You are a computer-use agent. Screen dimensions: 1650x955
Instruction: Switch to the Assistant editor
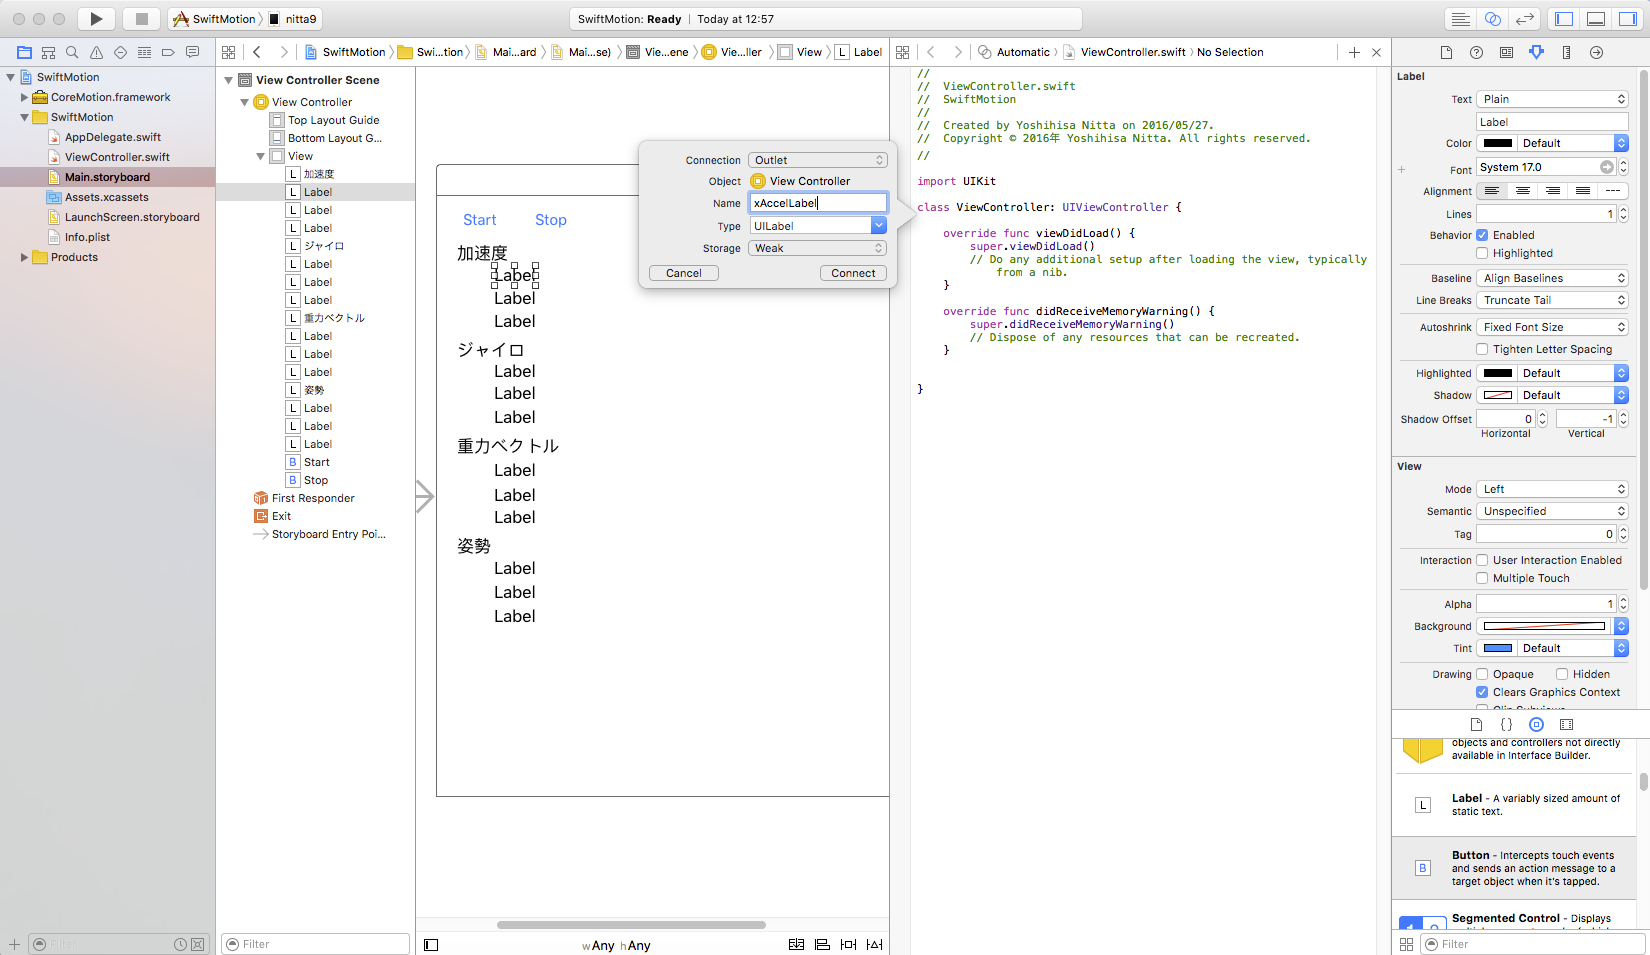point(1493,19)
